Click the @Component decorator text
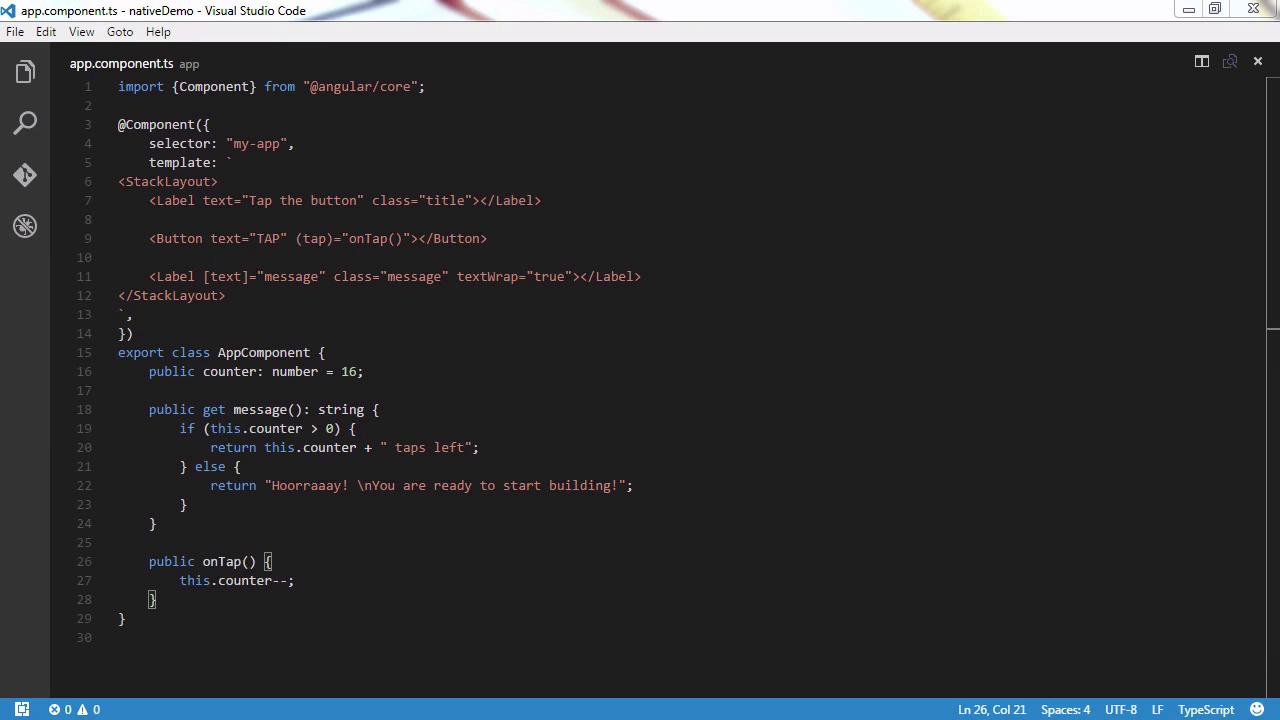The height and width of the screenshot is (720, 1280). [157, 124]
